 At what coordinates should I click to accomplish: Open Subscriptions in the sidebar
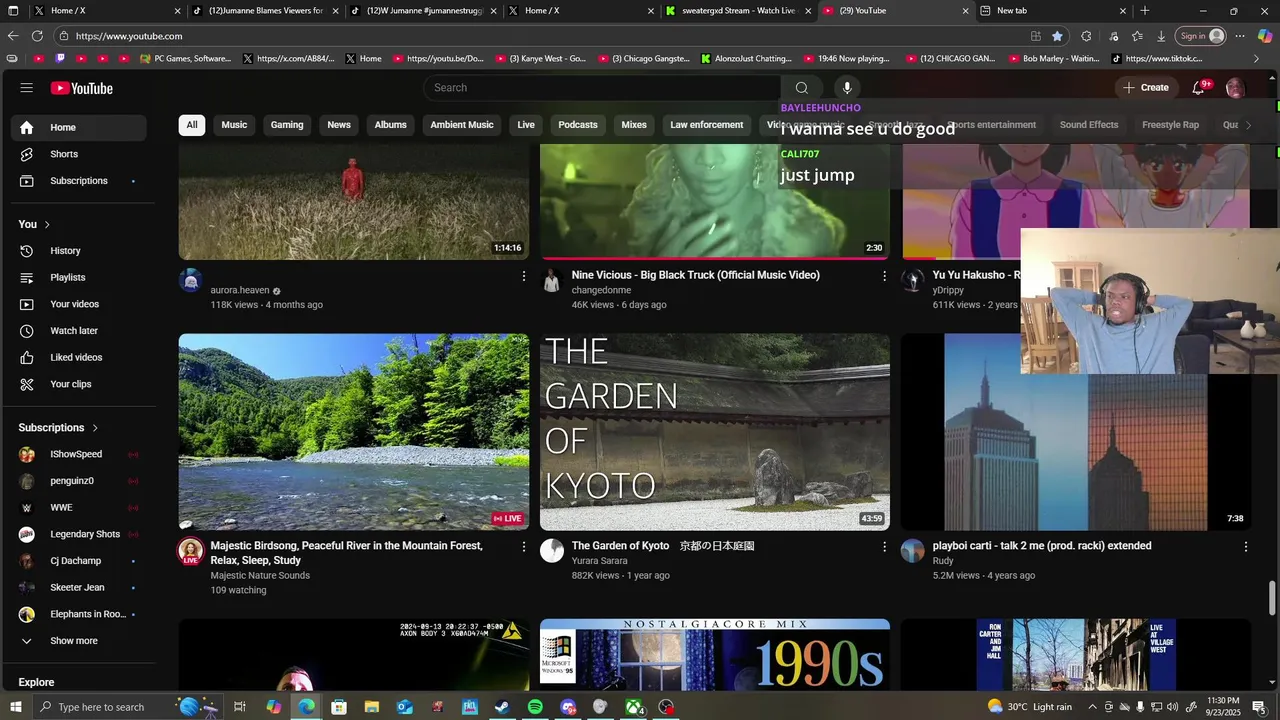(x=79, y=181)
